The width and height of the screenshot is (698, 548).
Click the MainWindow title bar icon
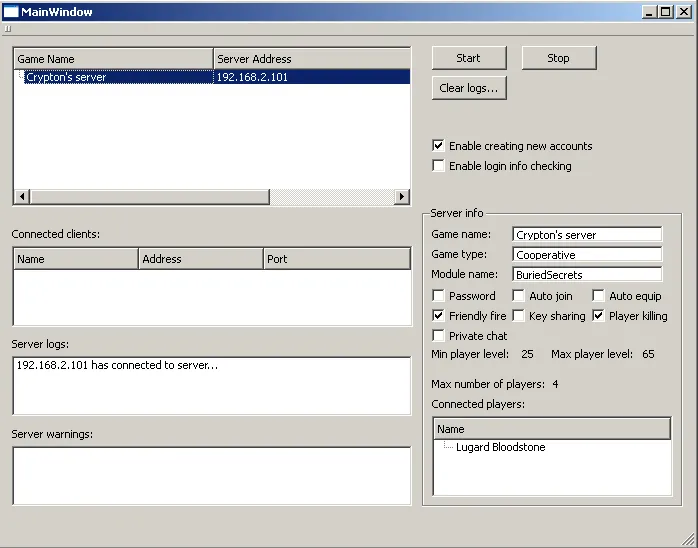11,12
